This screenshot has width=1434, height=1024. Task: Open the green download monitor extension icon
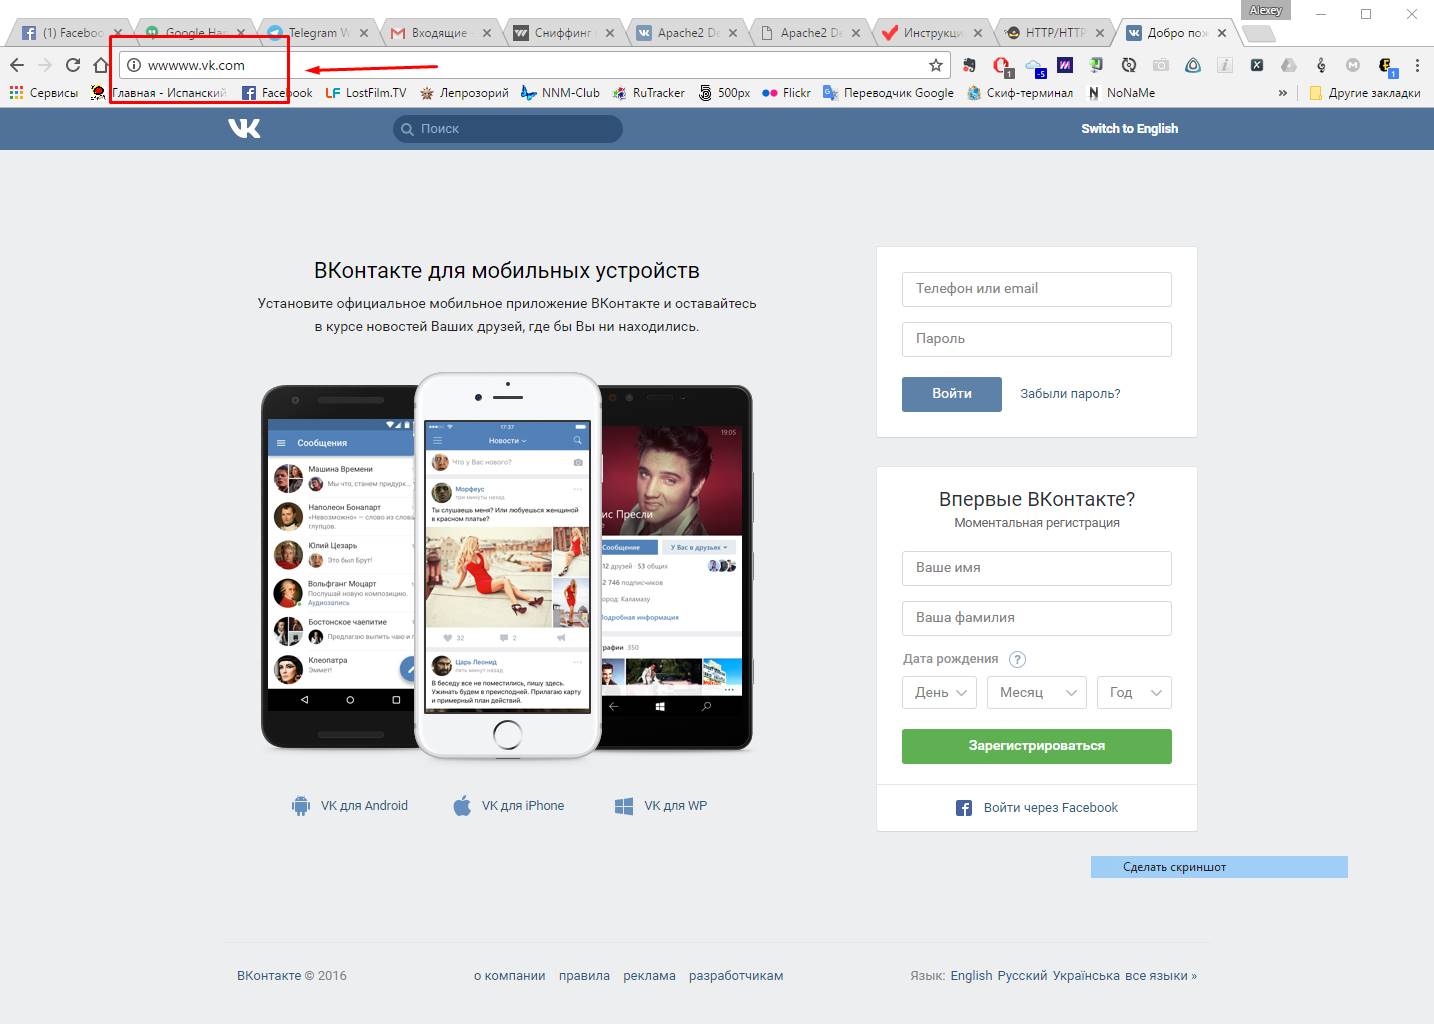coord(1097,65)
